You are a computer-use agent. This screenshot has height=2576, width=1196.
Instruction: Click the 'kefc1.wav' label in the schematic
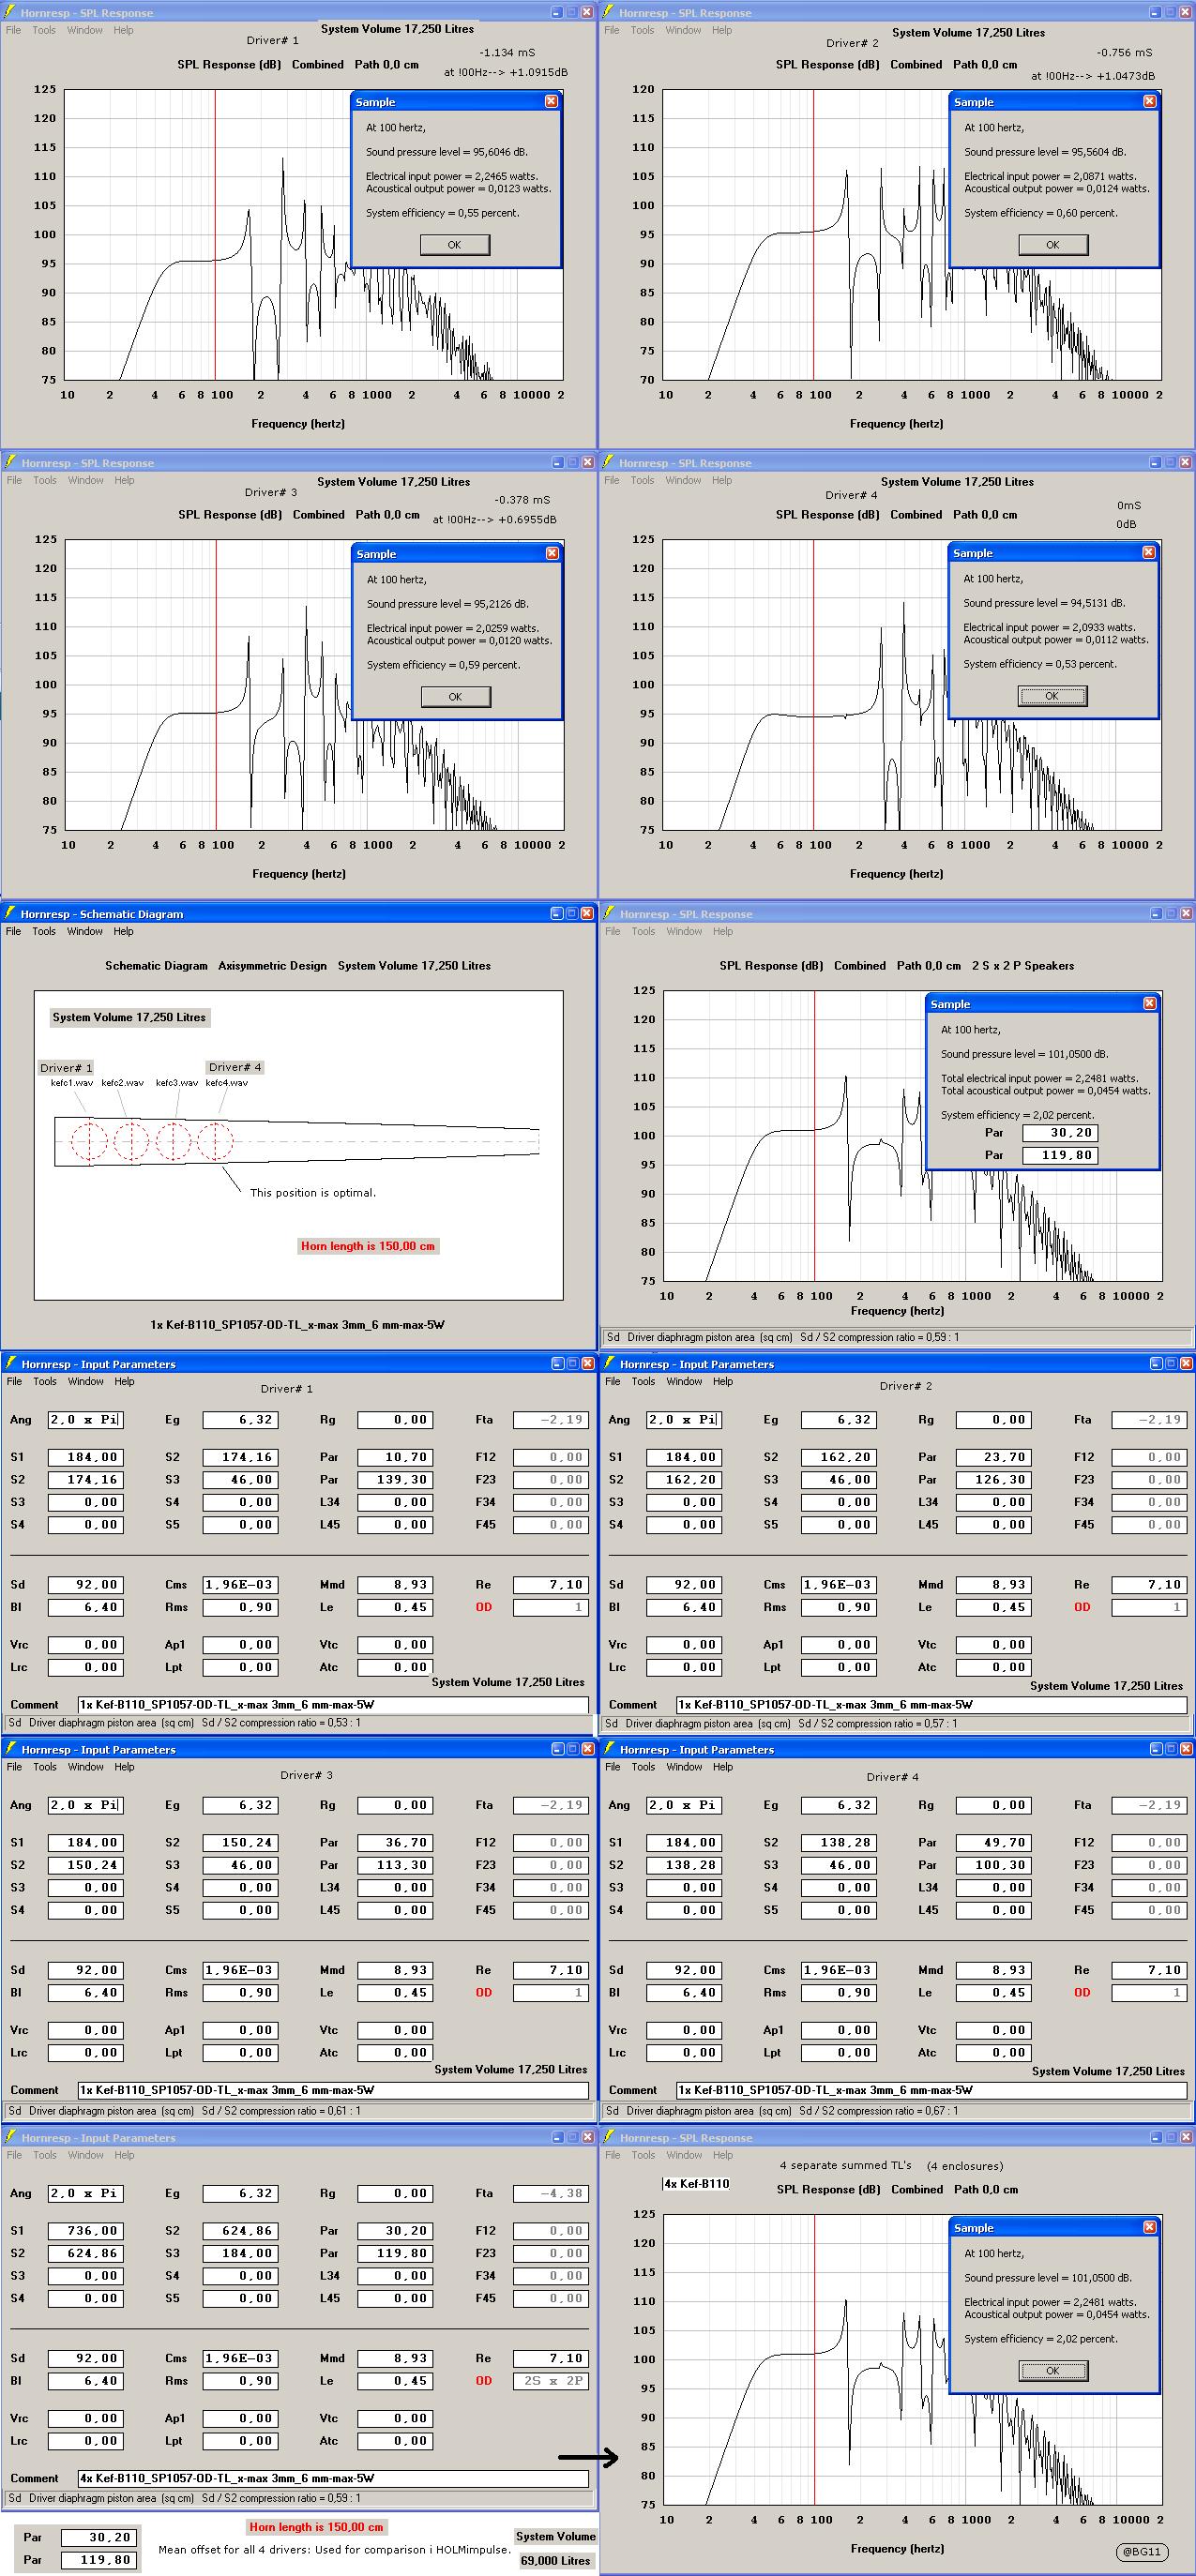72,1083
